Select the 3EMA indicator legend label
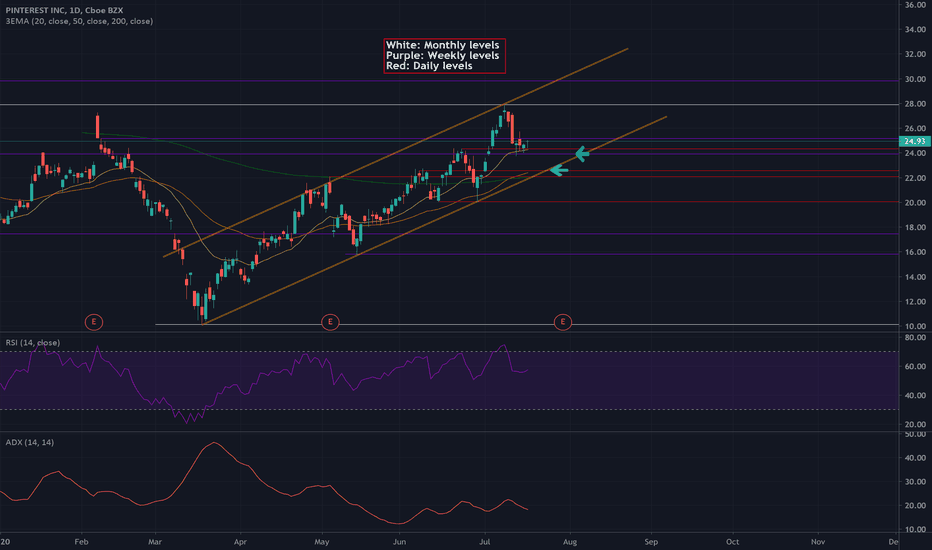 [79, 21]
